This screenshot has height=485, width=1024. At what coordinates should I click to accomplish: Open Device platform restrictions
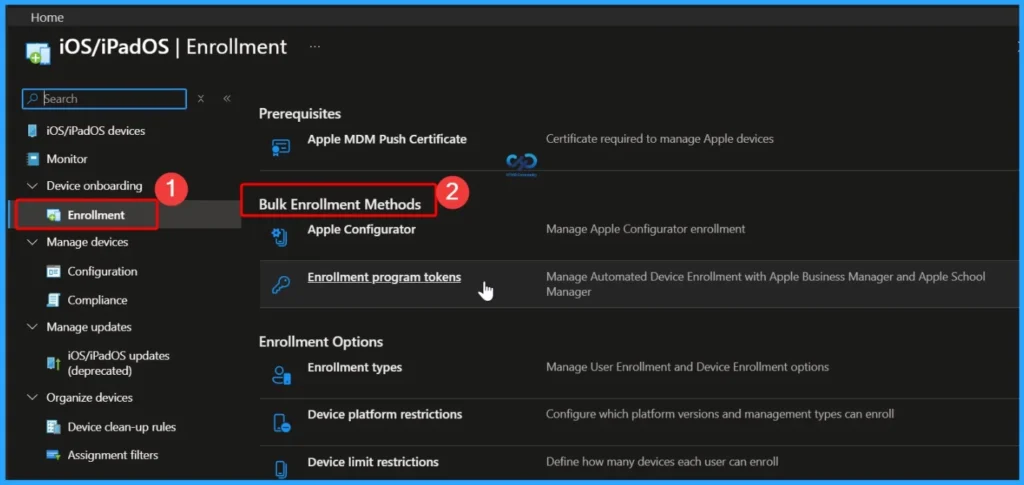385,415
